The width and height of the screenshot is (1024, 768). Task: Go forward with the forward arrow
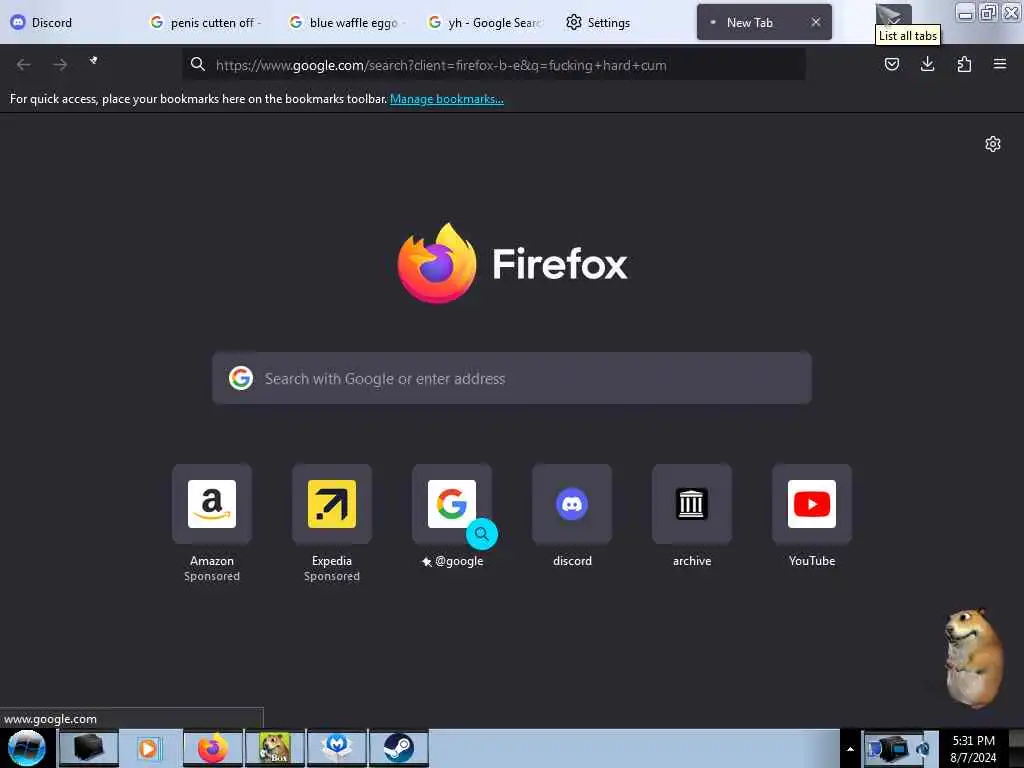(x=60, y=64)
